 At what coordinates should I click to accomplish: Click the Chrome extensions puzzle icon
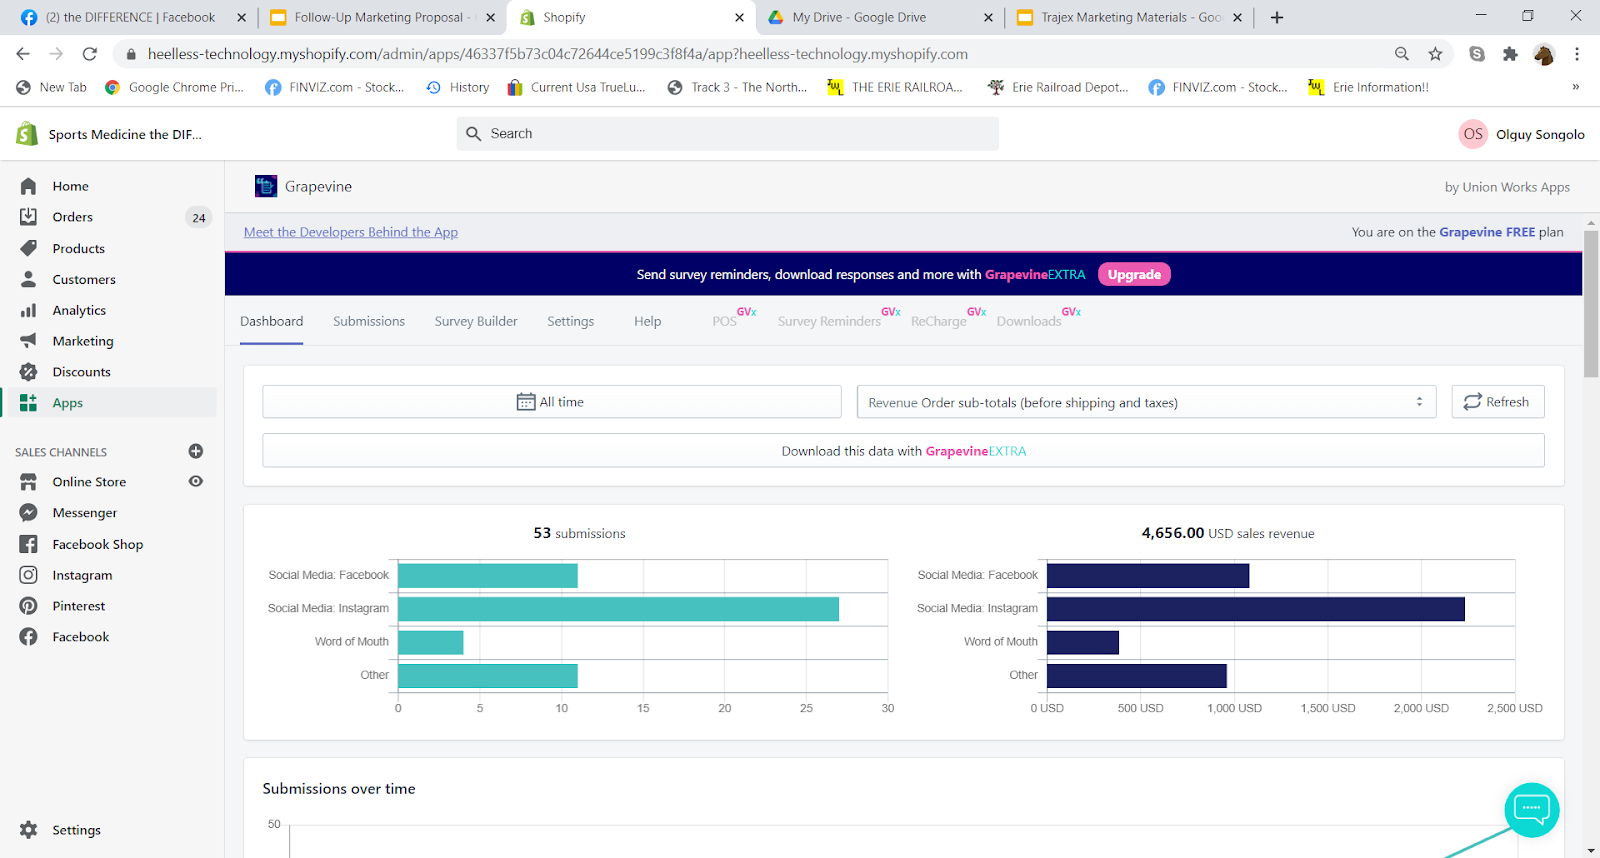(1510, 54)
